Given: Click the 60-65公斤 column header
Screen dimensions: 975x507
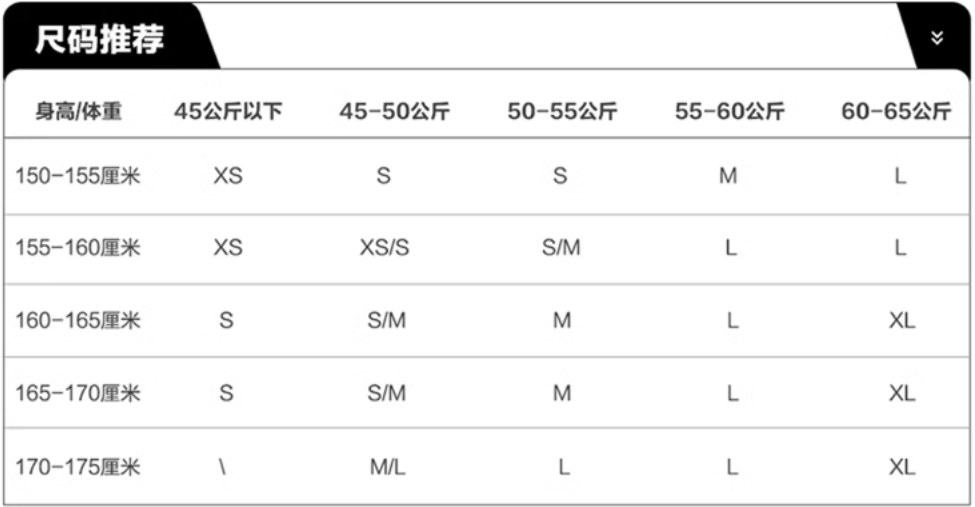Looking at the screenshot, I should coord(896,111).
